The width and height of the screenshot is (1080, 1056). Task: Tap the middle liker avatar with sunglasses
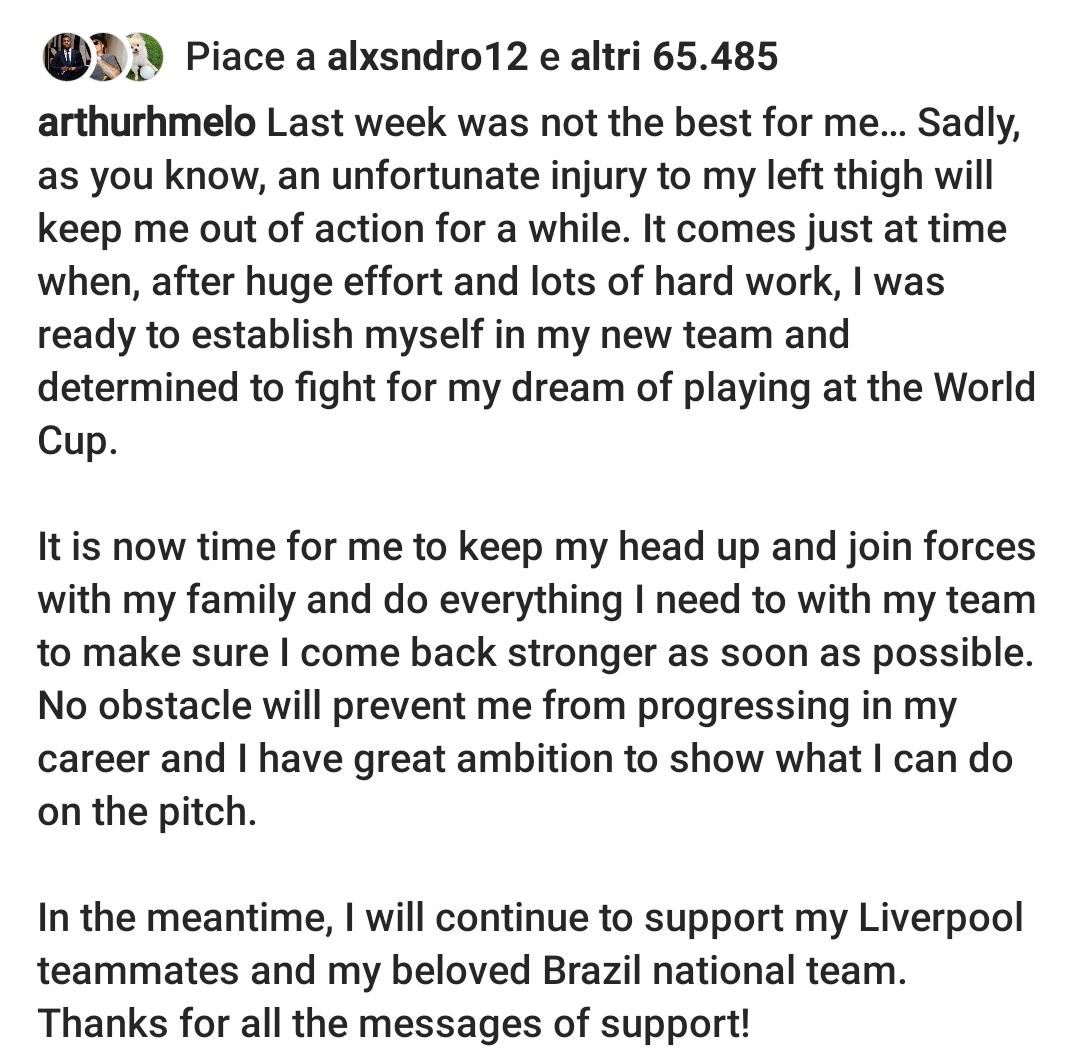pyautogui.click(x=104, y=58)
